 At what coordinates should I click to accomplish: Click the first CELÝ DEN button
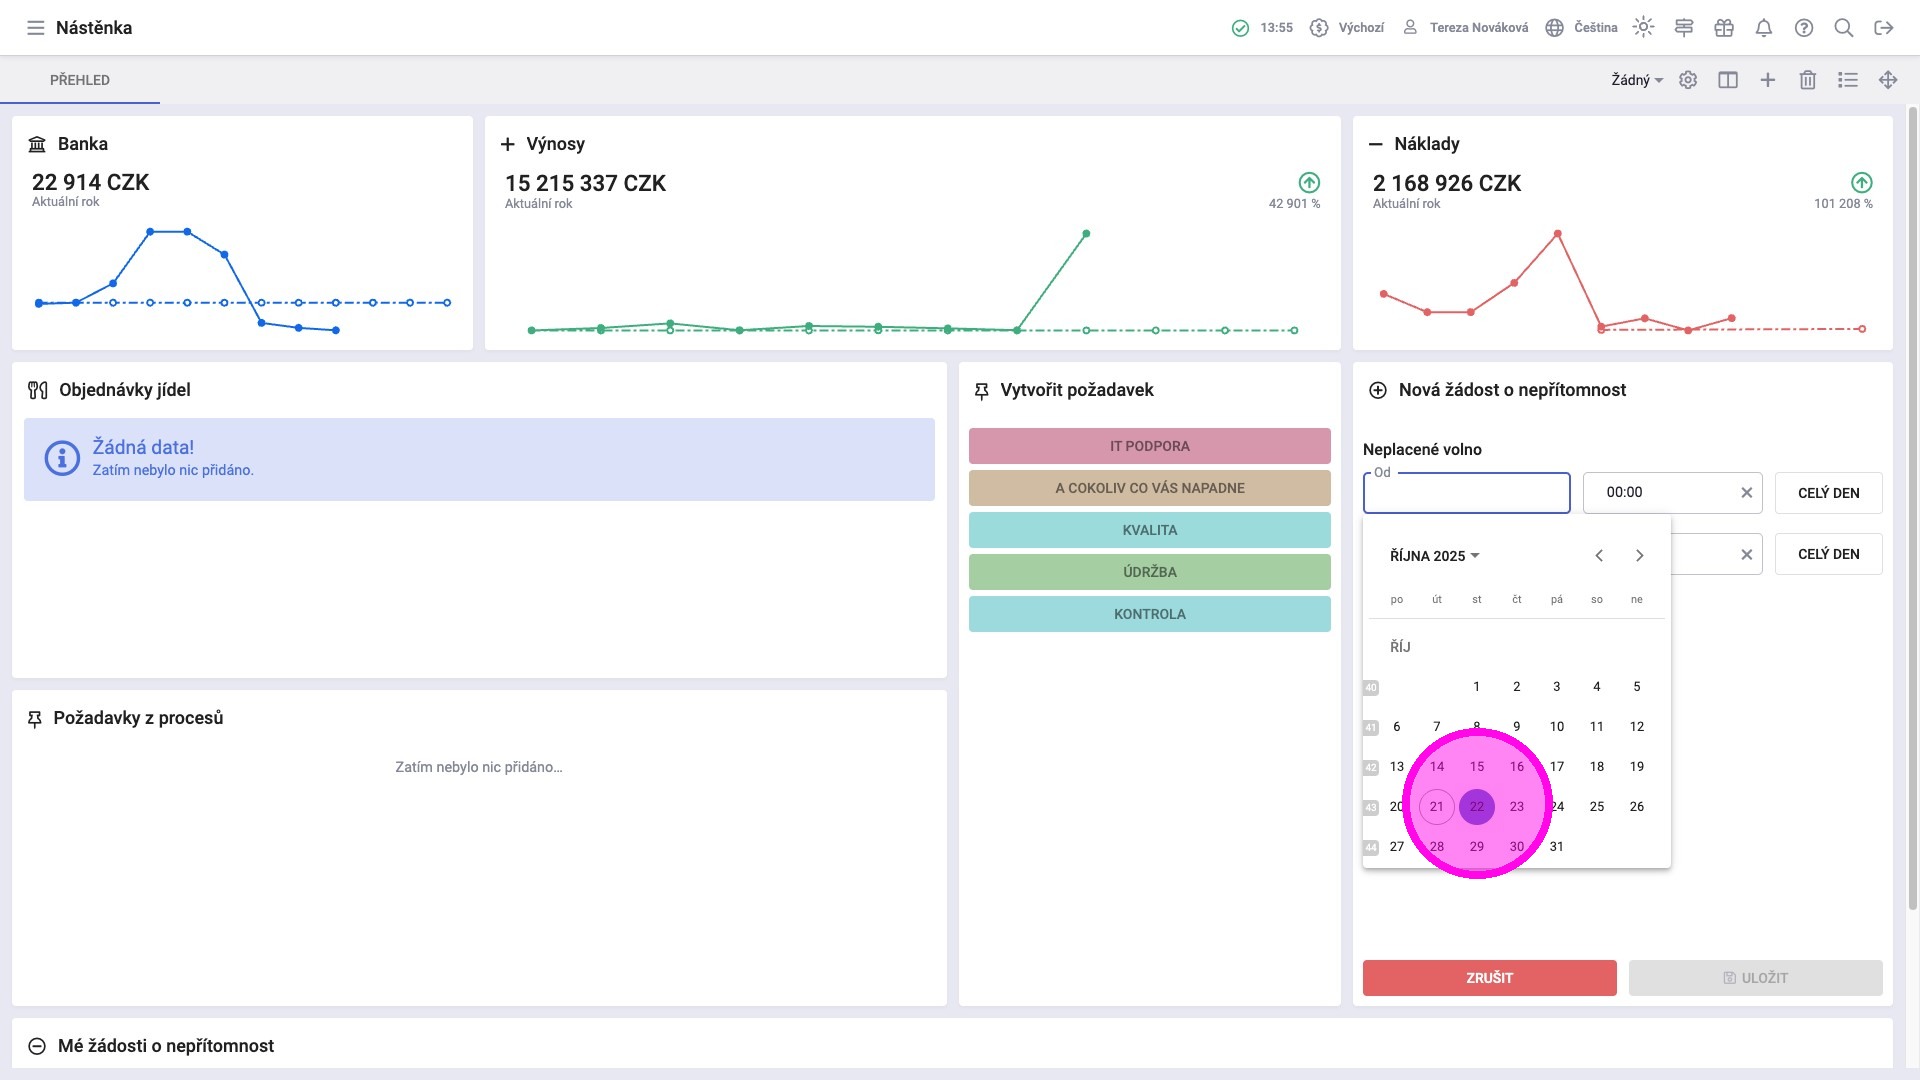(1828, 493)
